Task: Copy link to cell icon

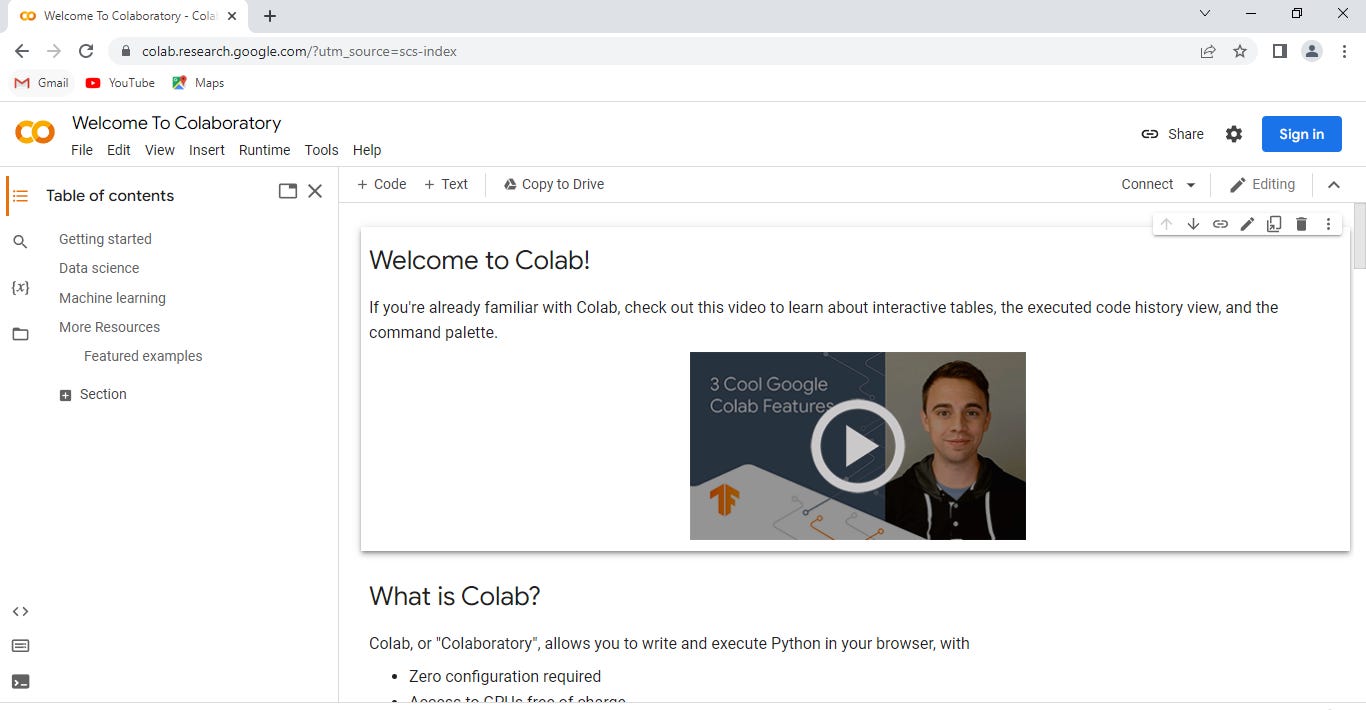Action: pyautogui.click(x=1220, y=224)
